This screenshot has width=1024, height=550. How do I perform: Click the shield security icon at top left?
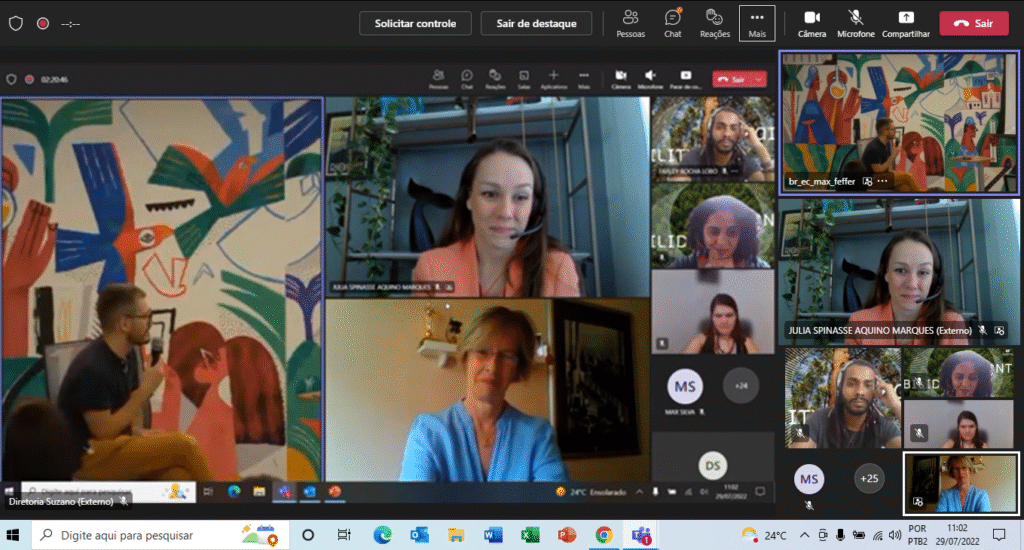point(15,23)
